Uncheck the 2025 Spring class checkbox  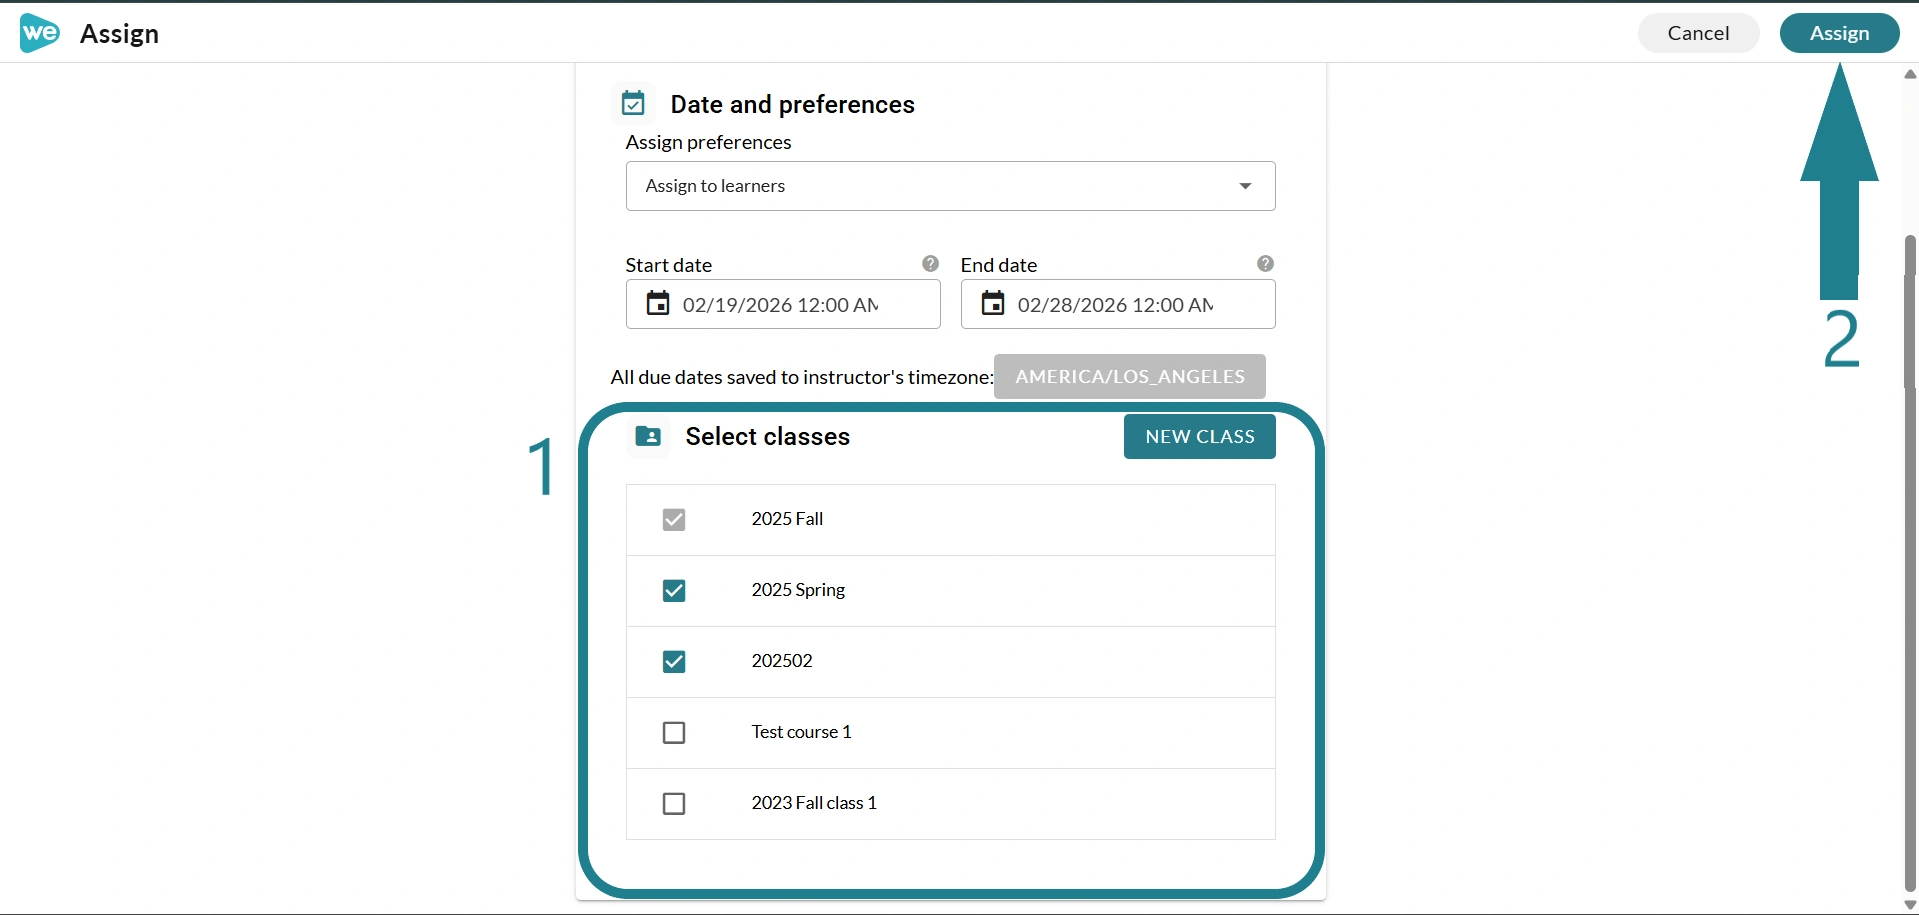[x=674, y=591]
